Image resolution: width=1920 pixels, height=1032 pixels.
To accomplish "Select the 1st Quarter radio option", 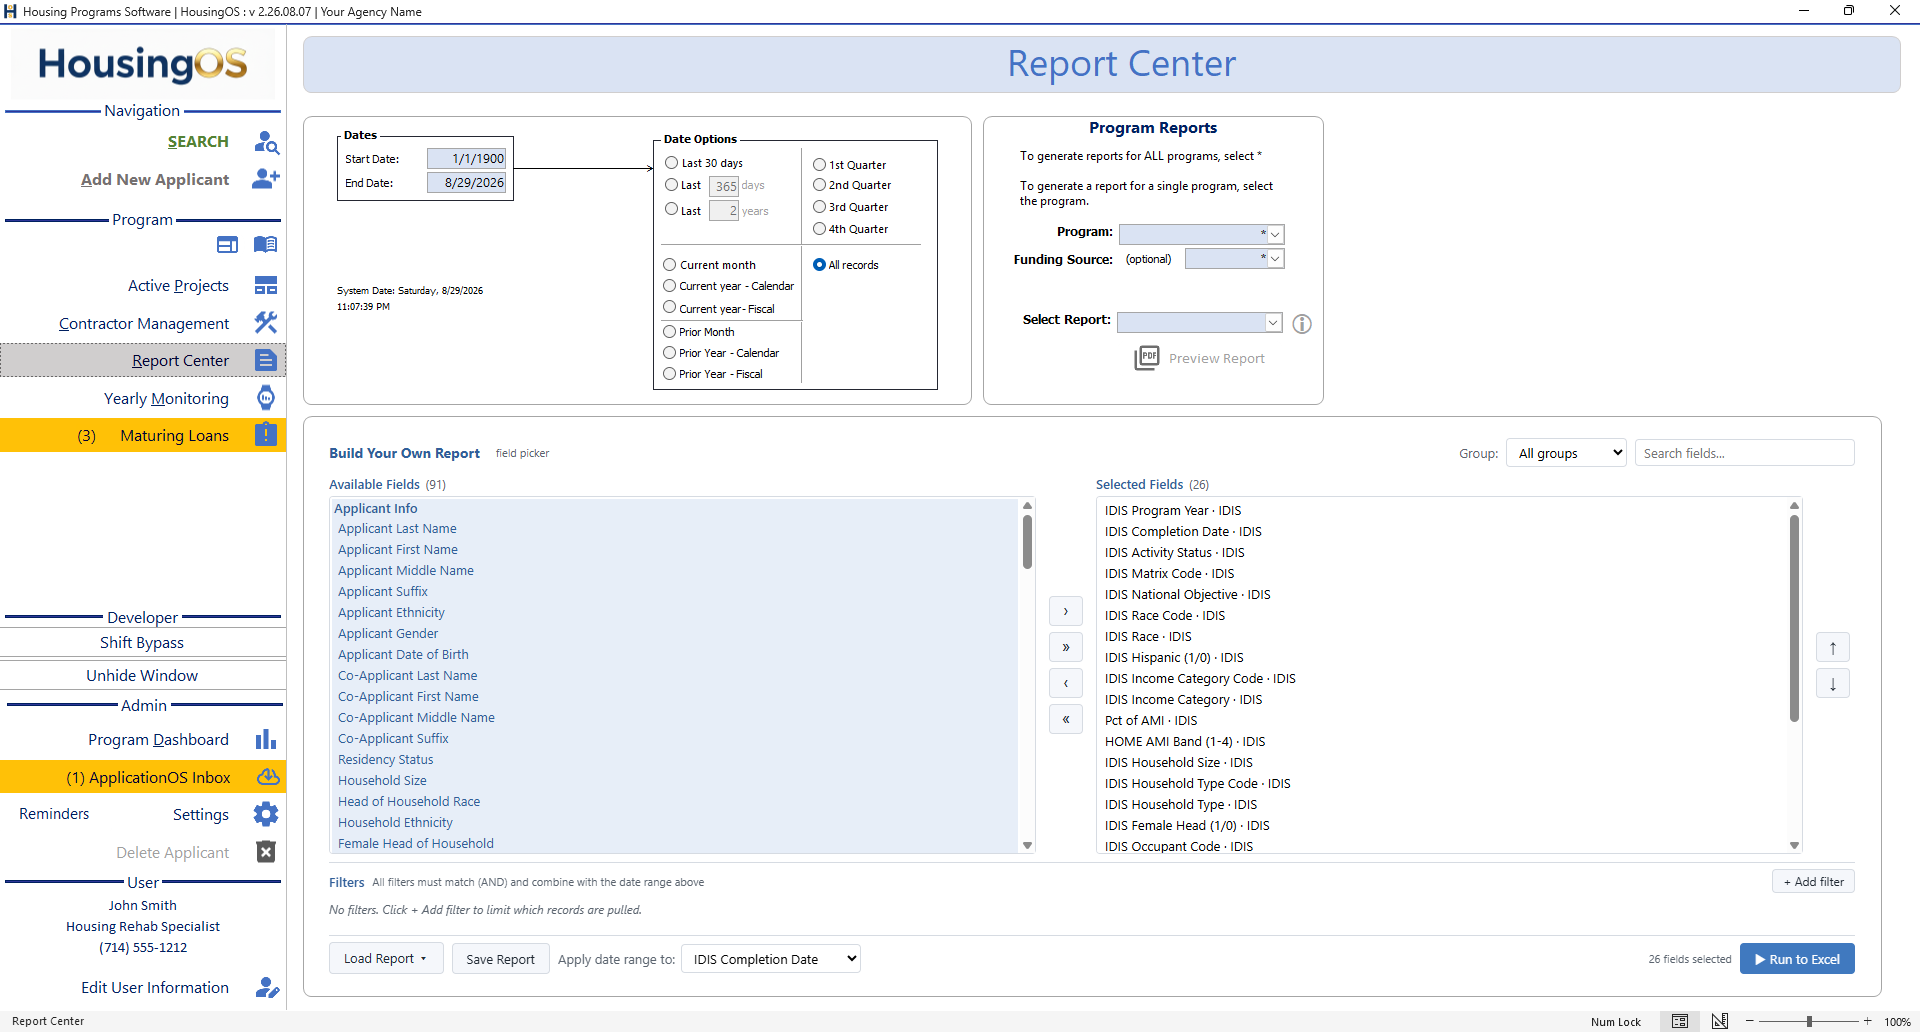I will (820, 165).
